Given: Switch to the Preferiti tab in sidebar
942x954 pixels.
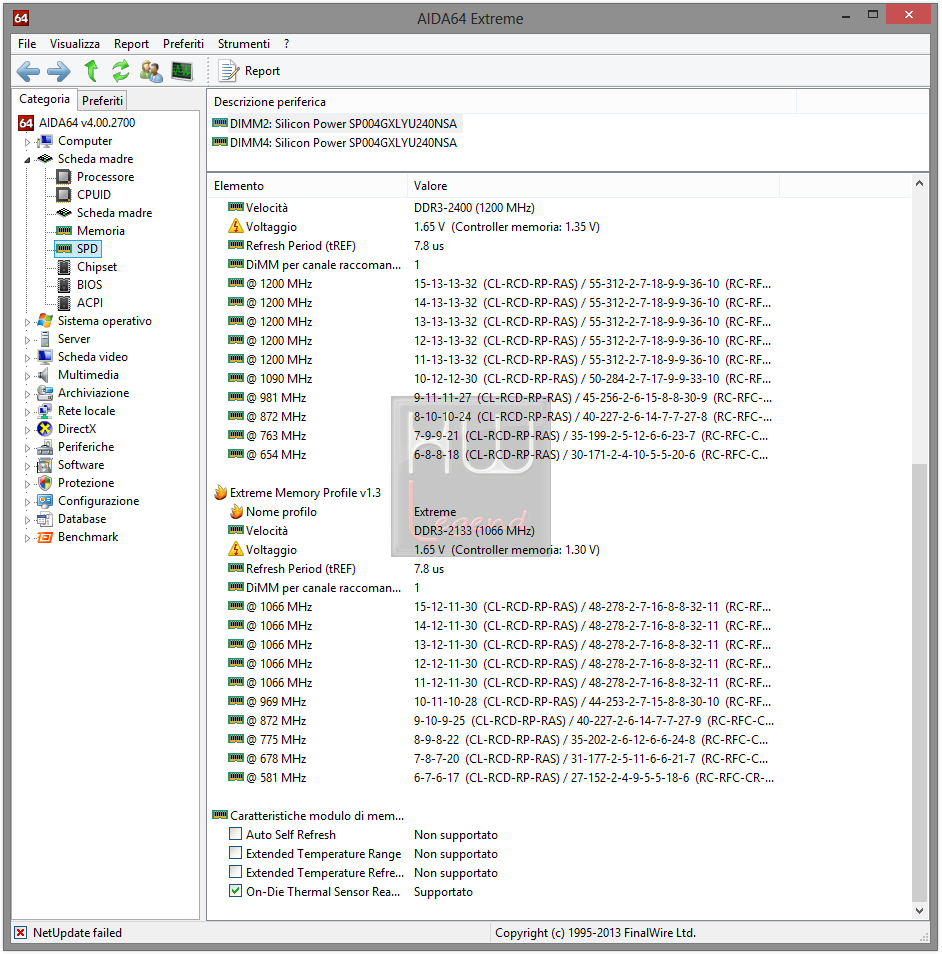Looking at the screenshot, I should tap(102, 100).
